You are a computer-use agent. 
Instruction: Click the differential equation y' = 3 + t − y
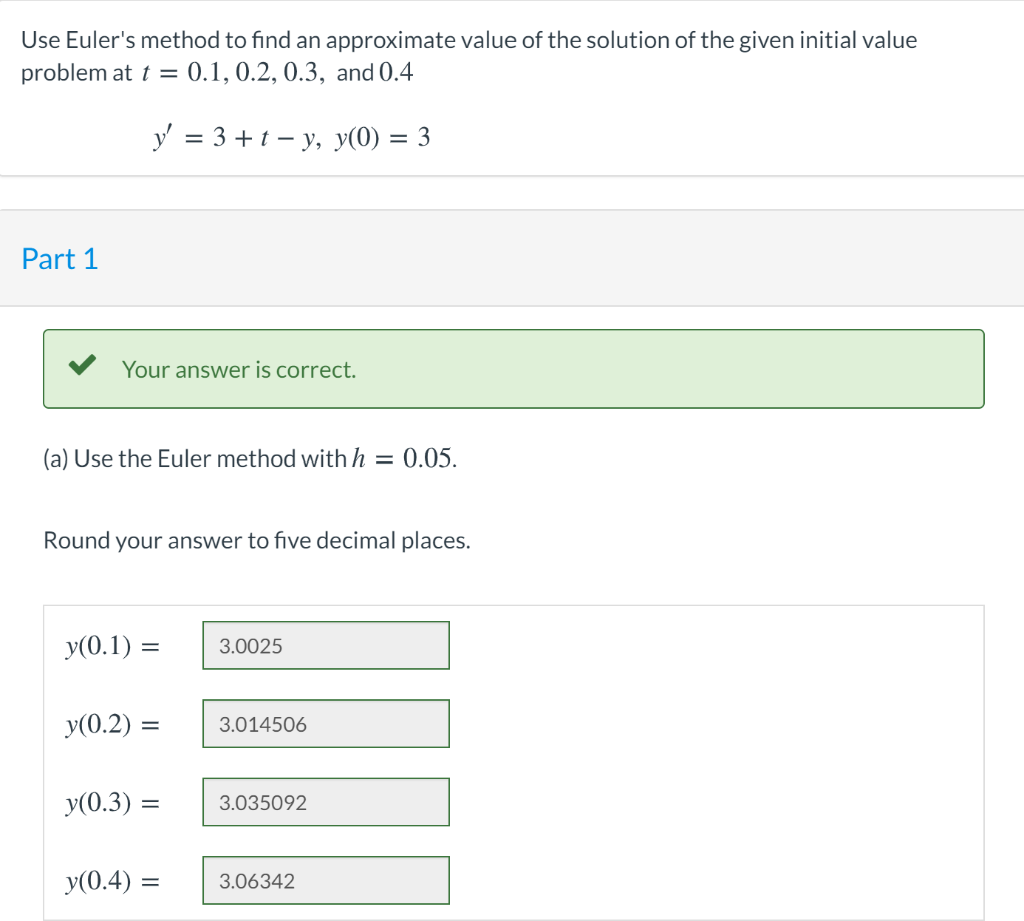pos(236,138)
